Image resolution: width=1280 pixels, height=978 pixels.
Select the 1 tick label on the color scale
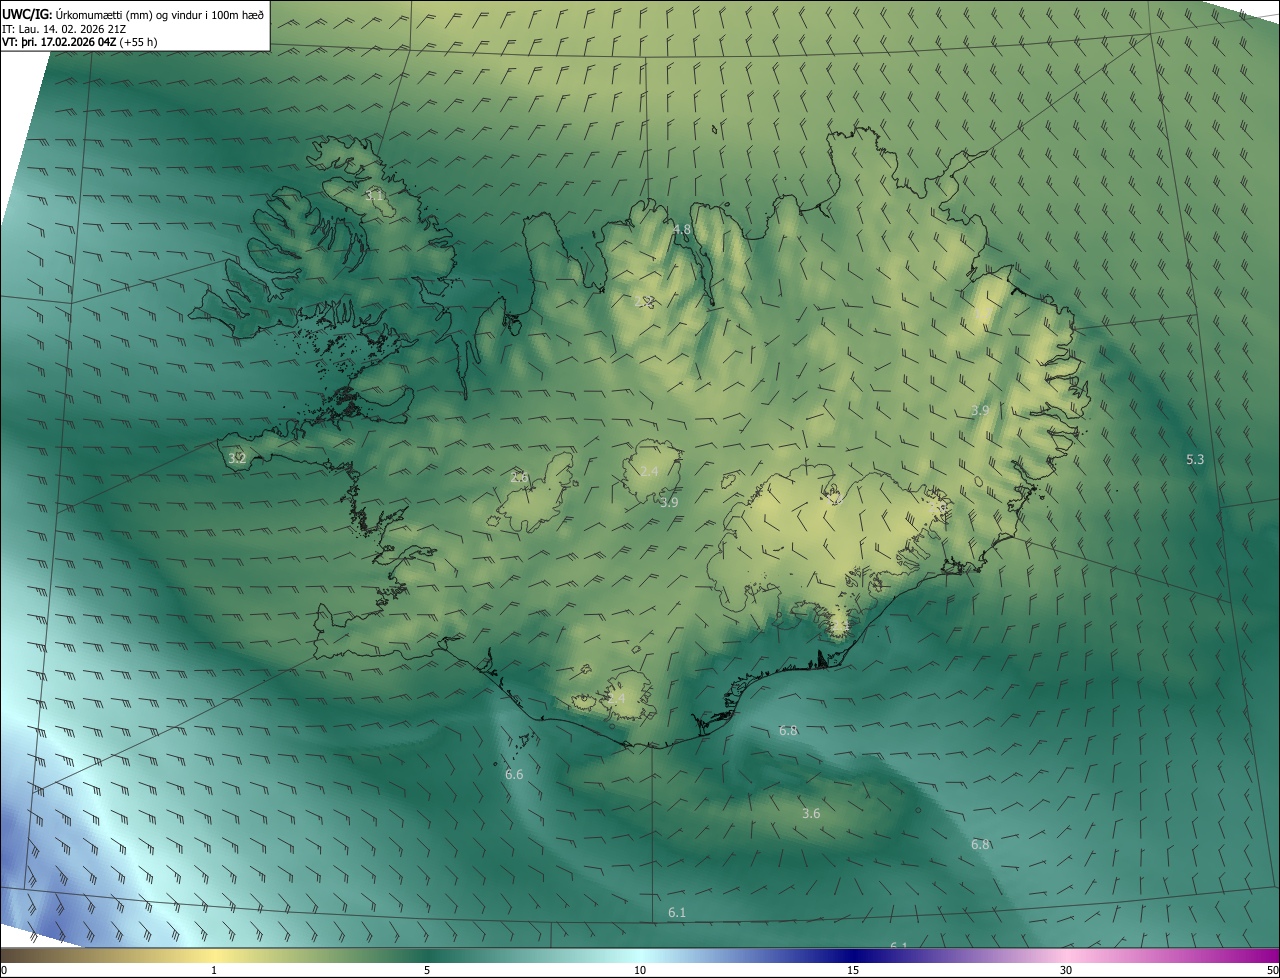tap(214, 970)
